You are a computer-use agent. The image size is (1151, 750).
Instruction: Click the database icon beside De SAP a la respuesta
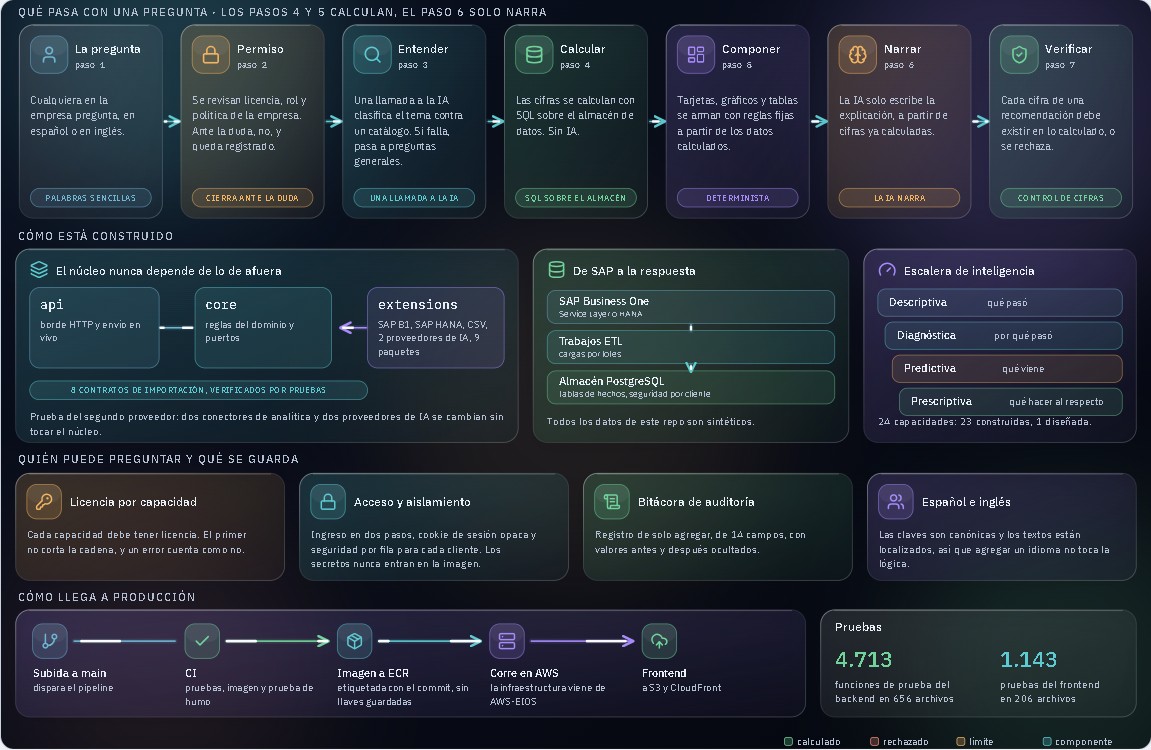click(556, 270)
